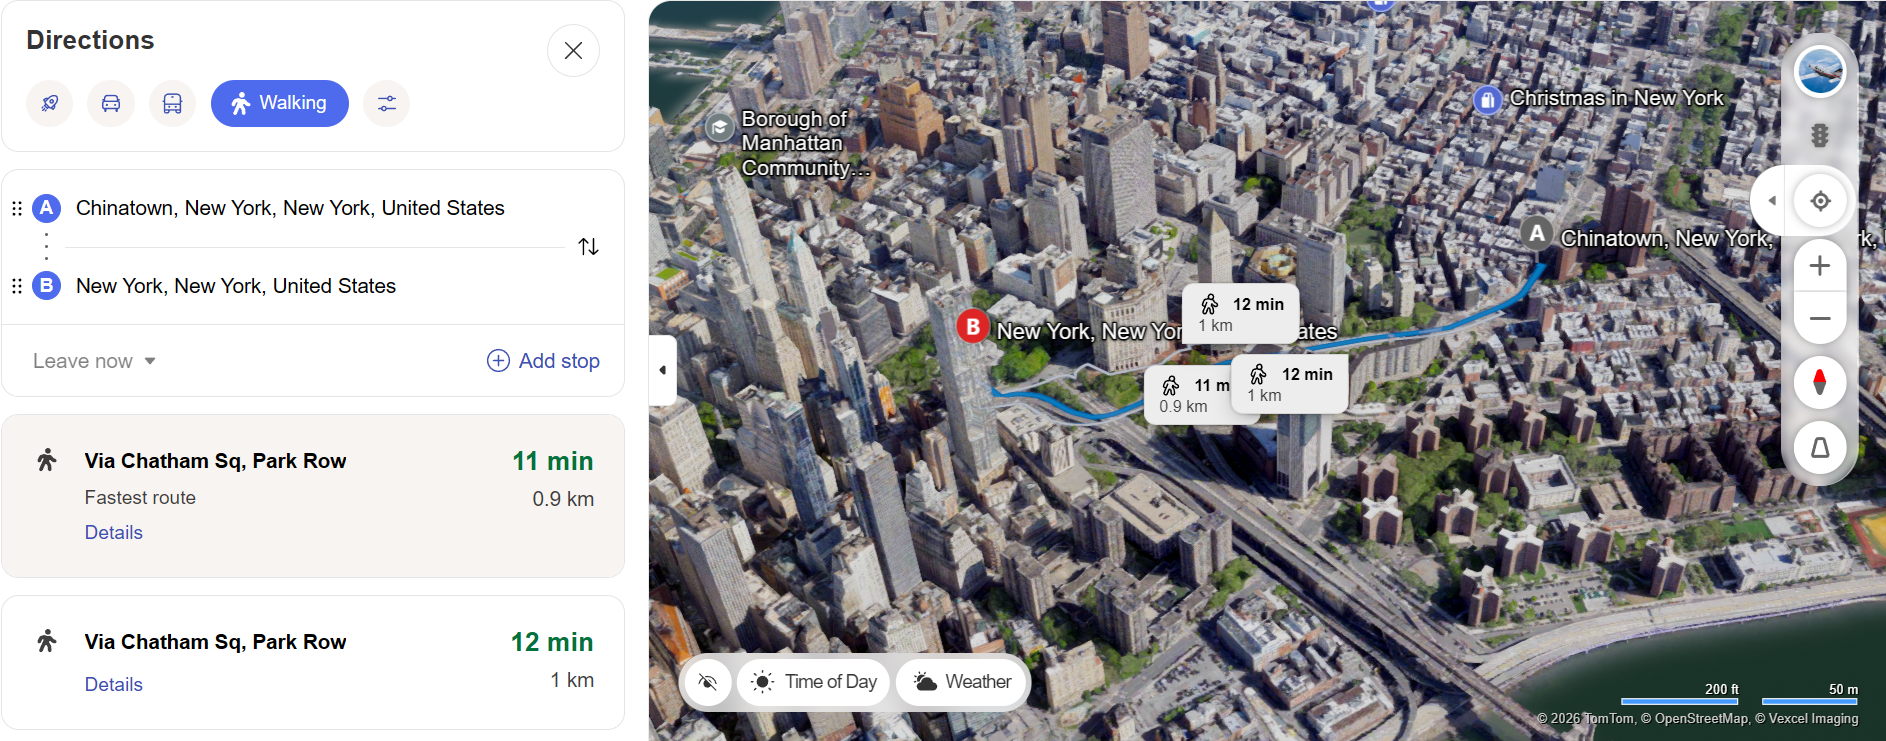1886x741 pixels.
Task: Toggle map labels visibility eye icon
Action: [708, 682]
